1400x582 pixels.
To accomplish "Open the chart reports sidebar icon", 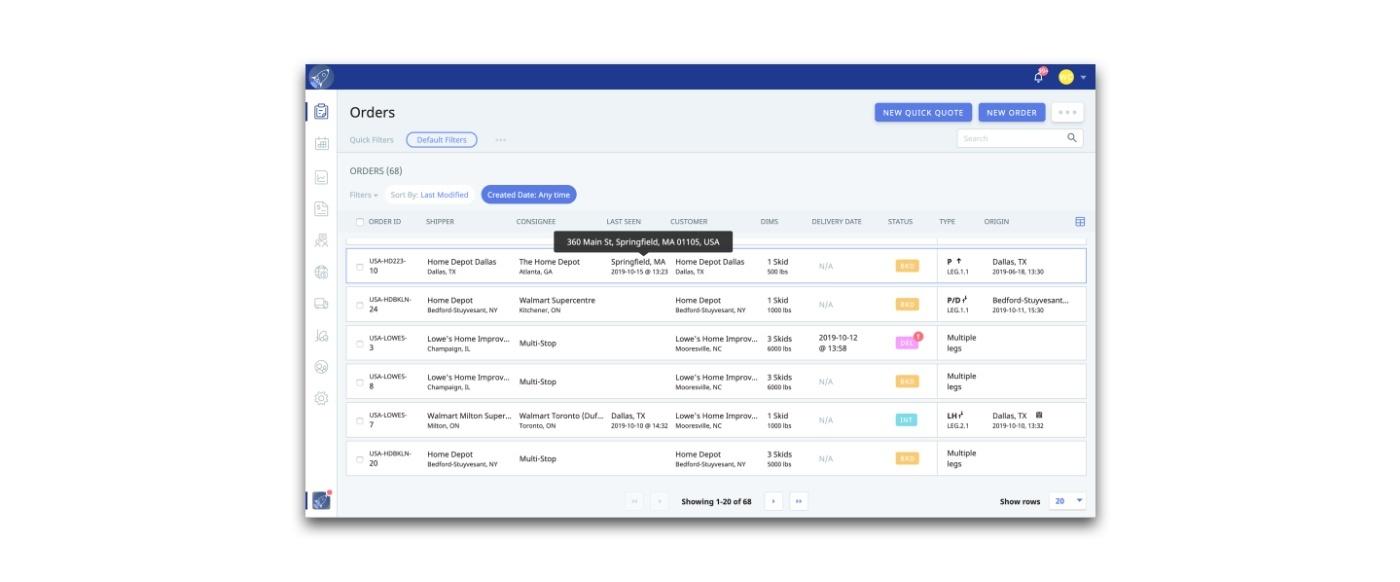I will coord(321,177).
